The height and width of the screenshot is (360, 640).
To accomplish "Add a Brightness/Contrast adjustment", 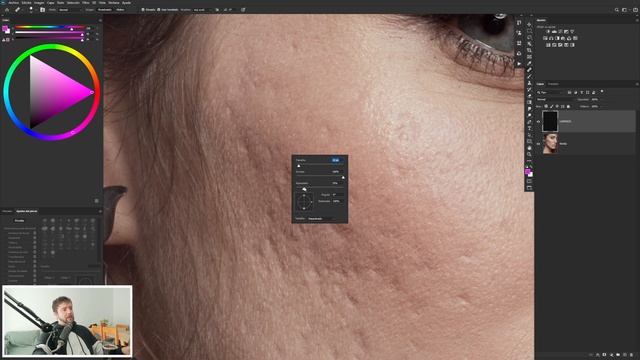I will 548,31.
